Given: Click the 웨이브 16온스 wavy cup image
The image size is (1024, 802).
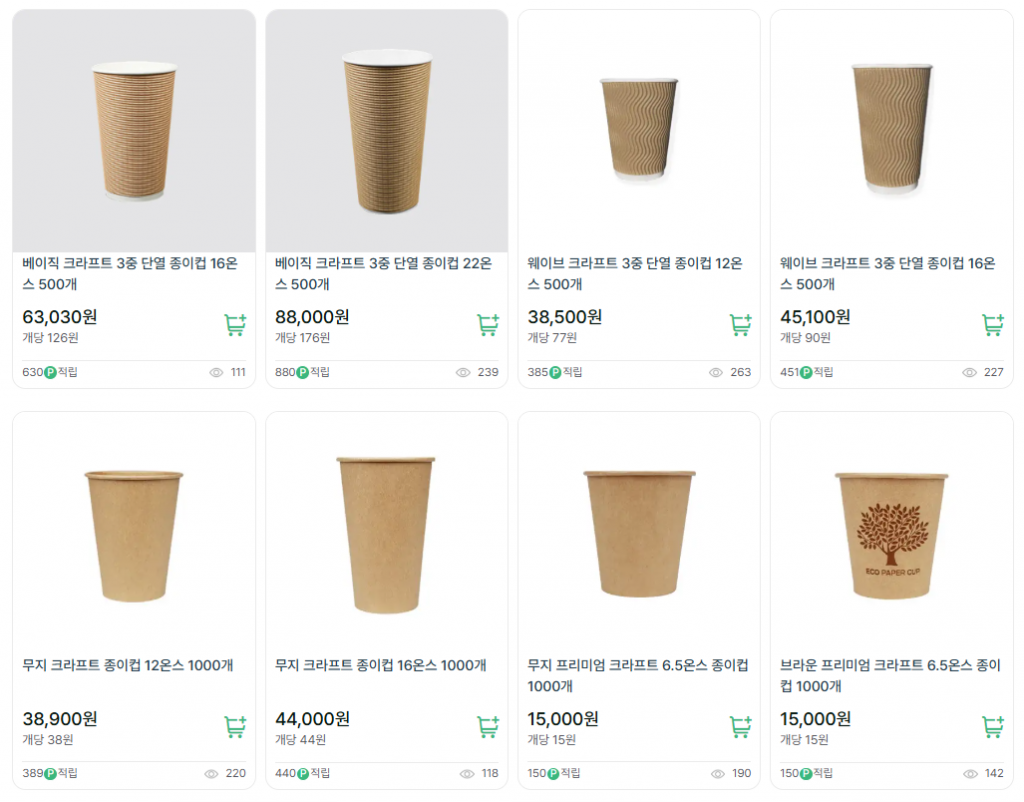Looking at the screenshot, I should point(891,130).
